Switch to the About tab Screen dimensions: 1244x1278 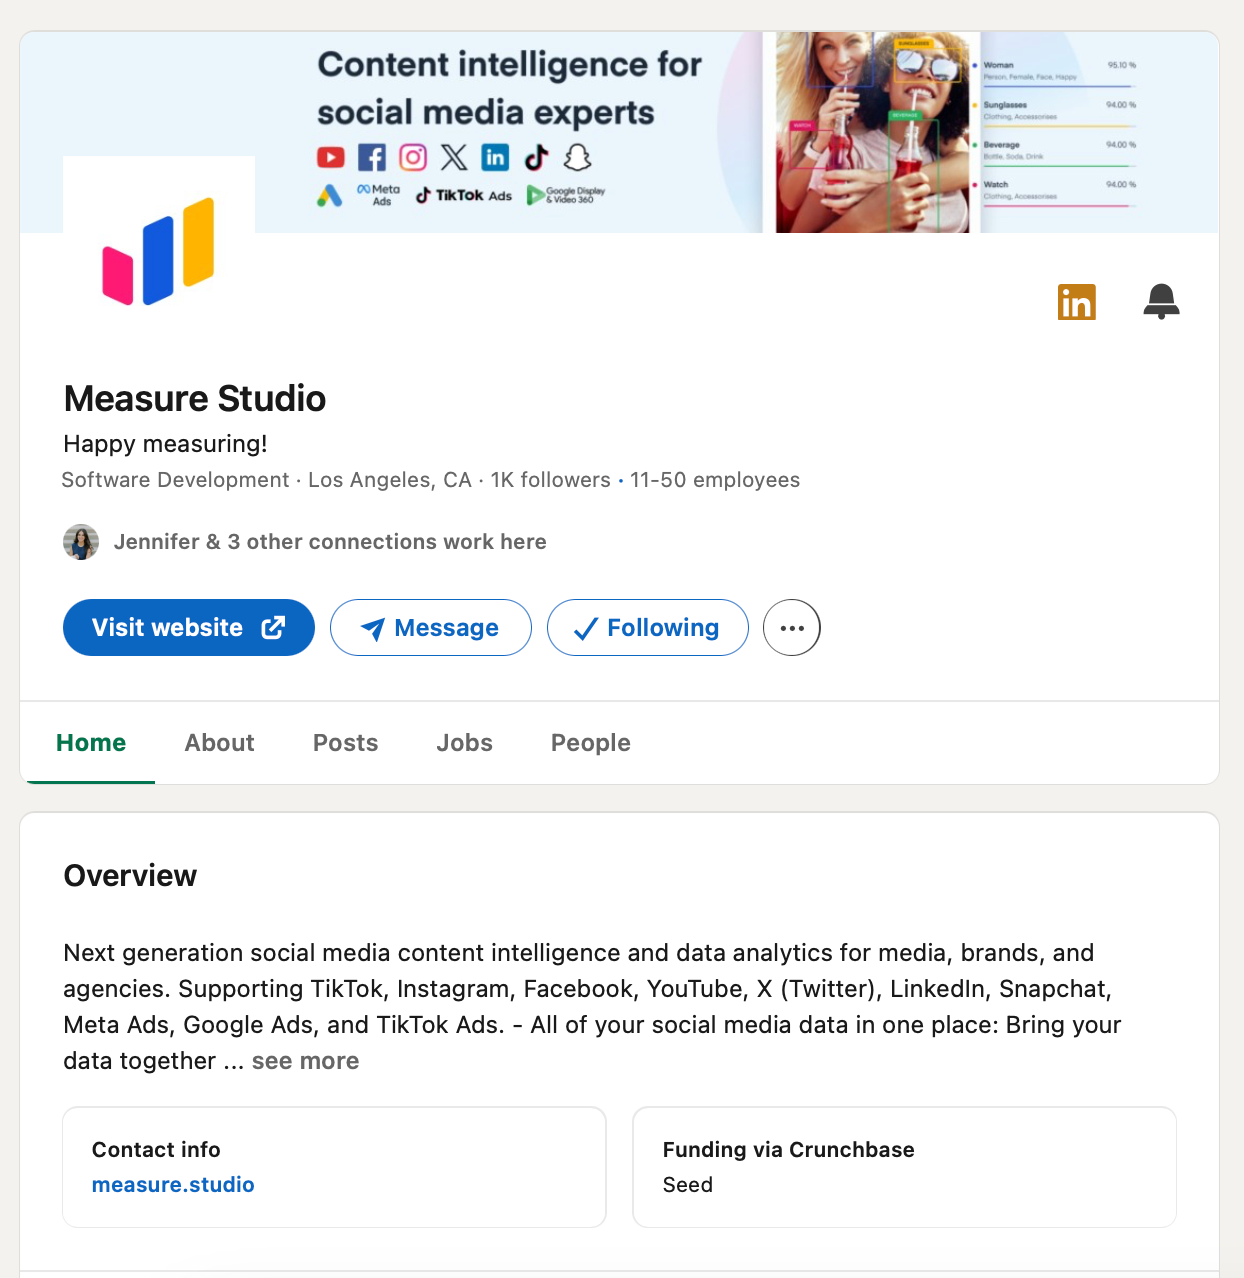pos(220,743)
